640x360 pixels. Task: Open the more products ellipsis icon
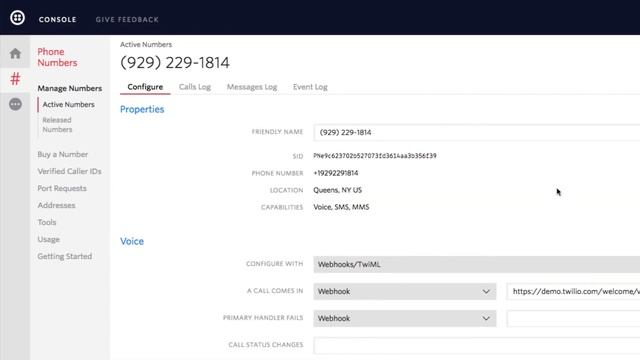point(16,104)
